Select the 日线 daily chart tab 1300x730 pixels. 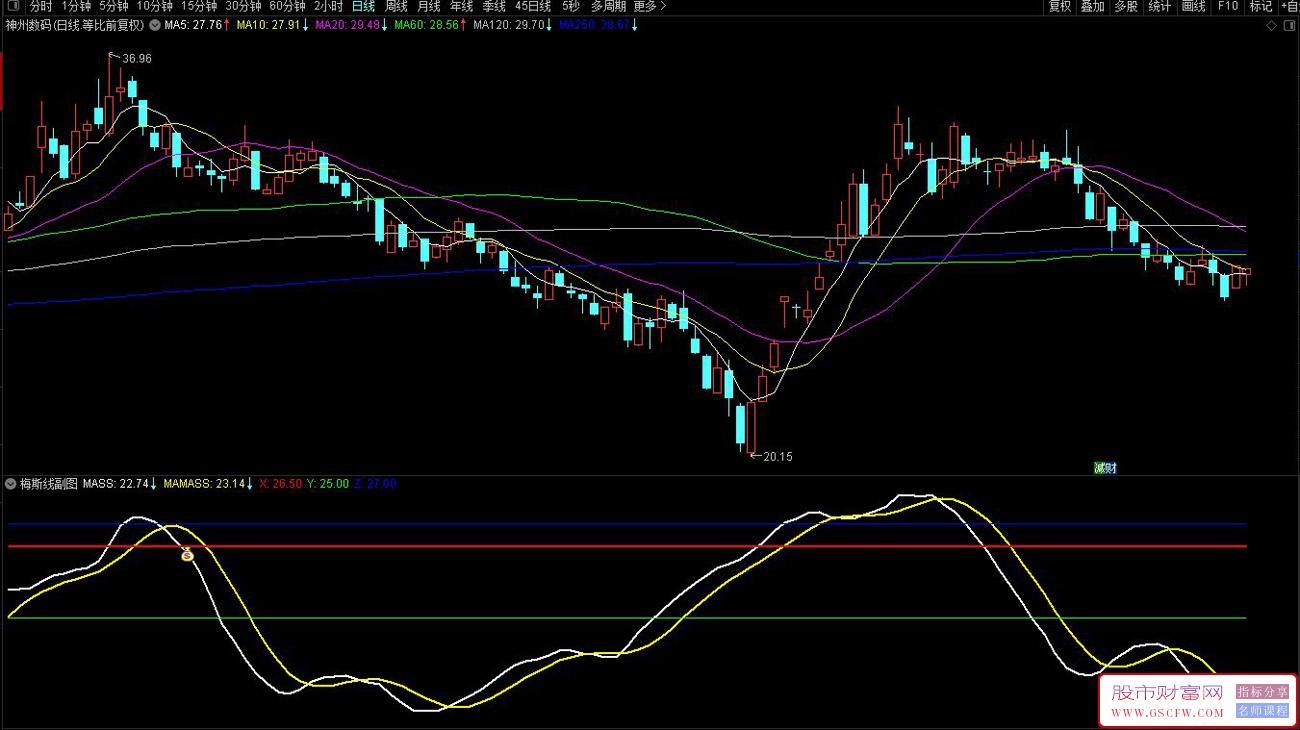point(364,6)
